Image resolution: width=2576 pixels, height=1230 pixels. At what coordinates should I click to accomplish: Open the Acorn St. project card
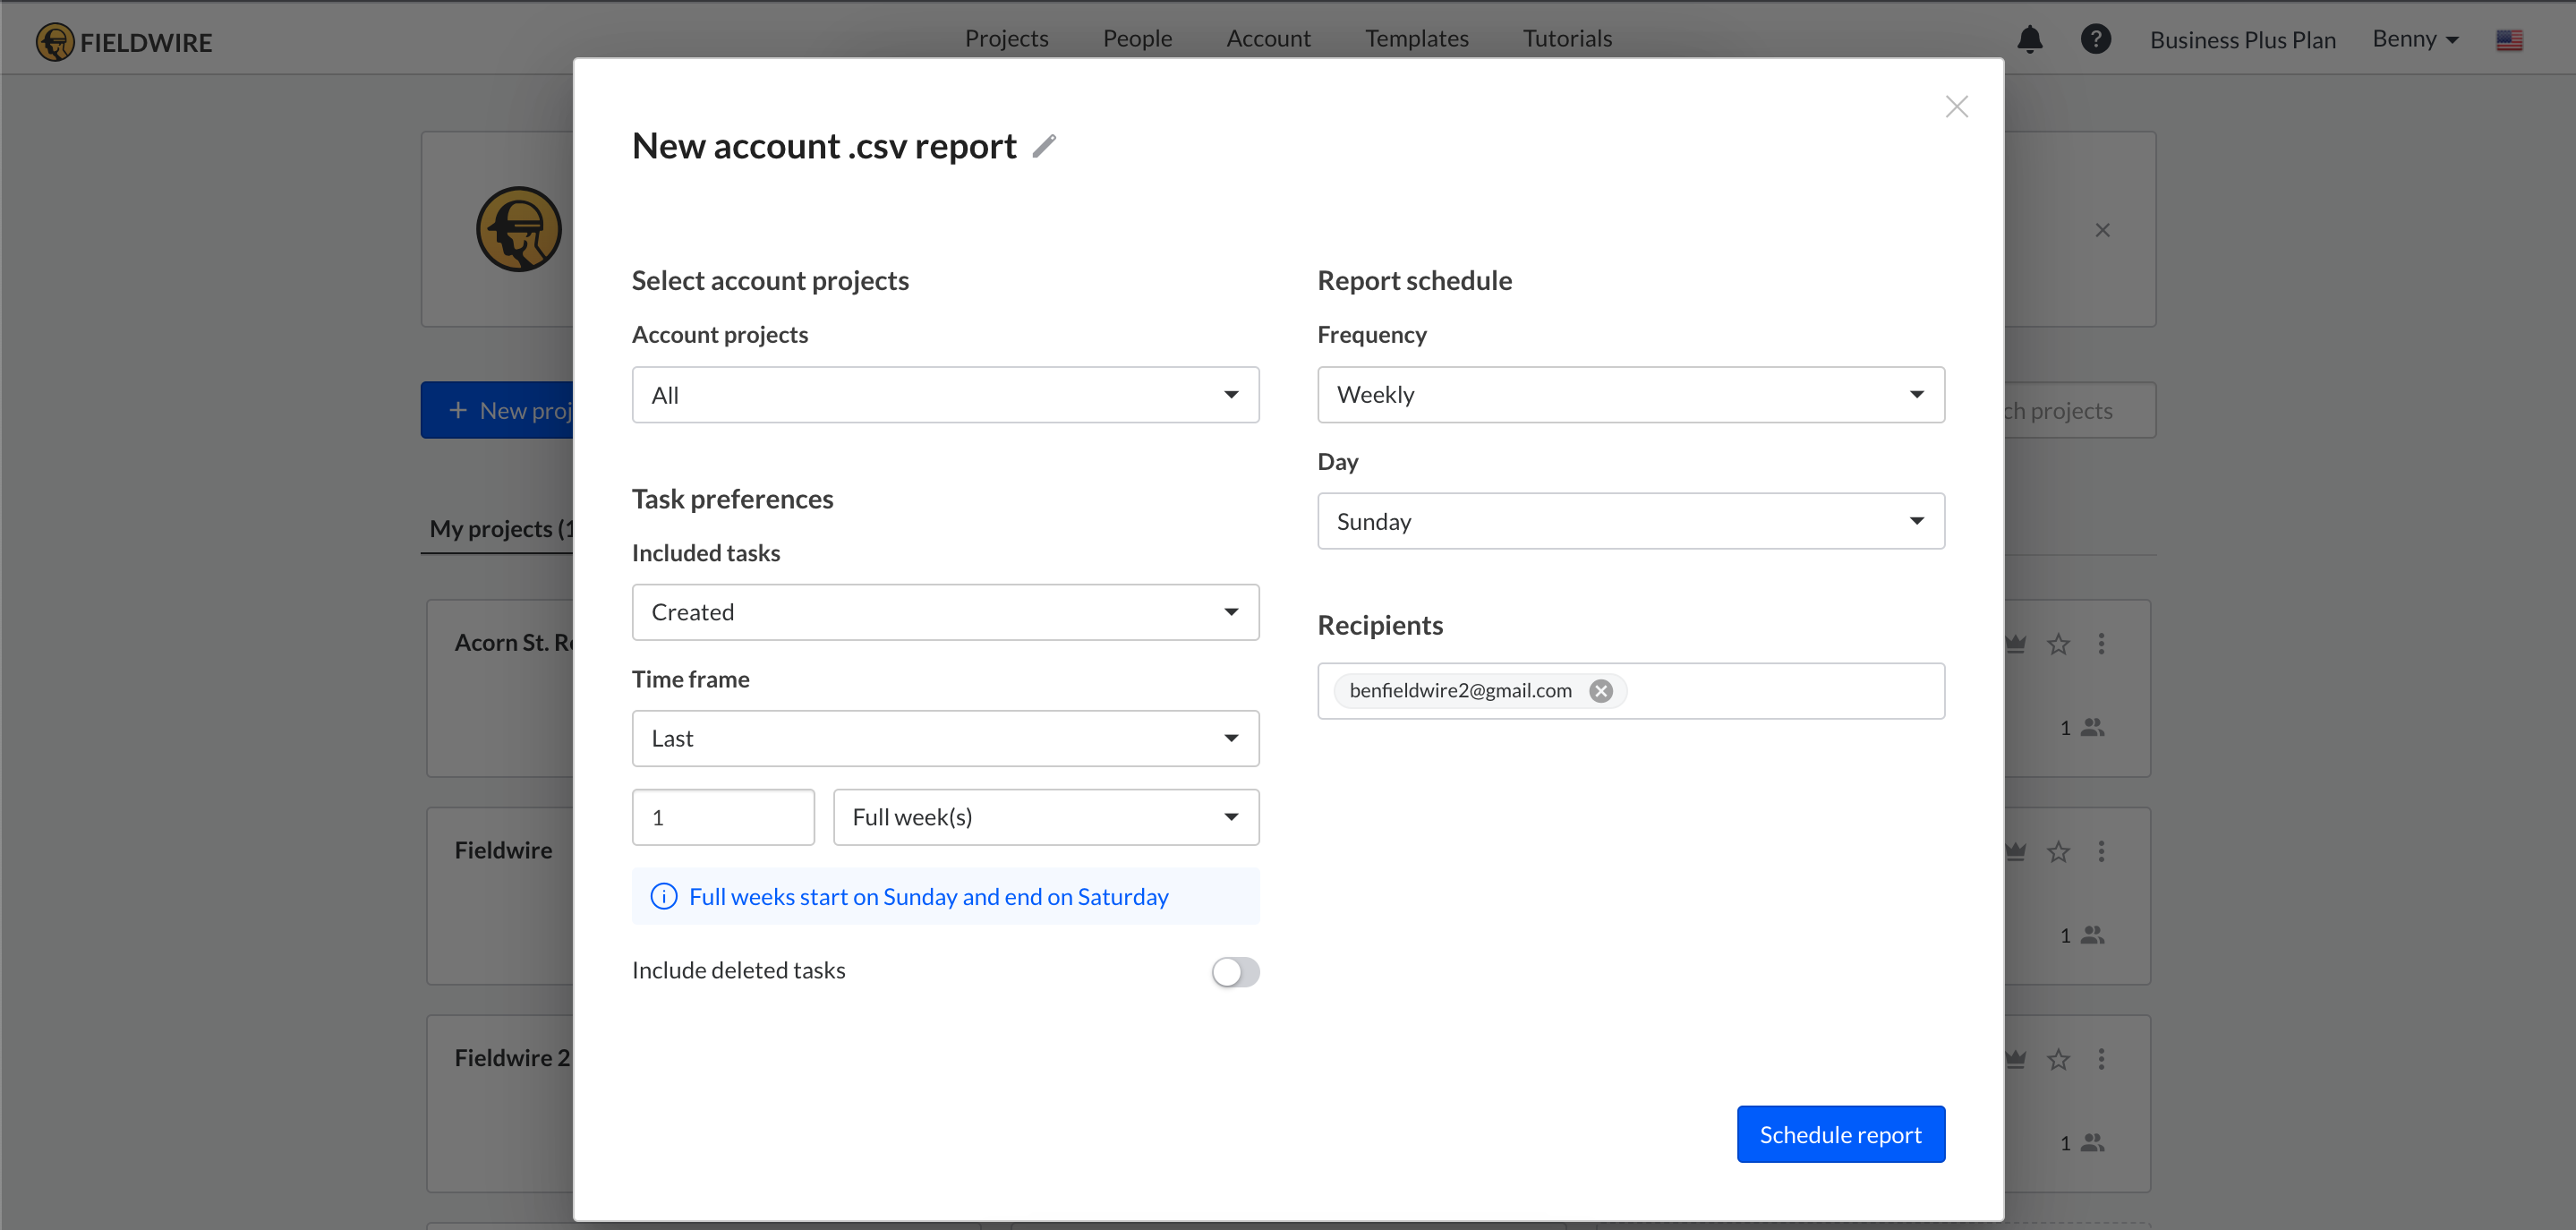pyautogui.click(x=500, y=688)
